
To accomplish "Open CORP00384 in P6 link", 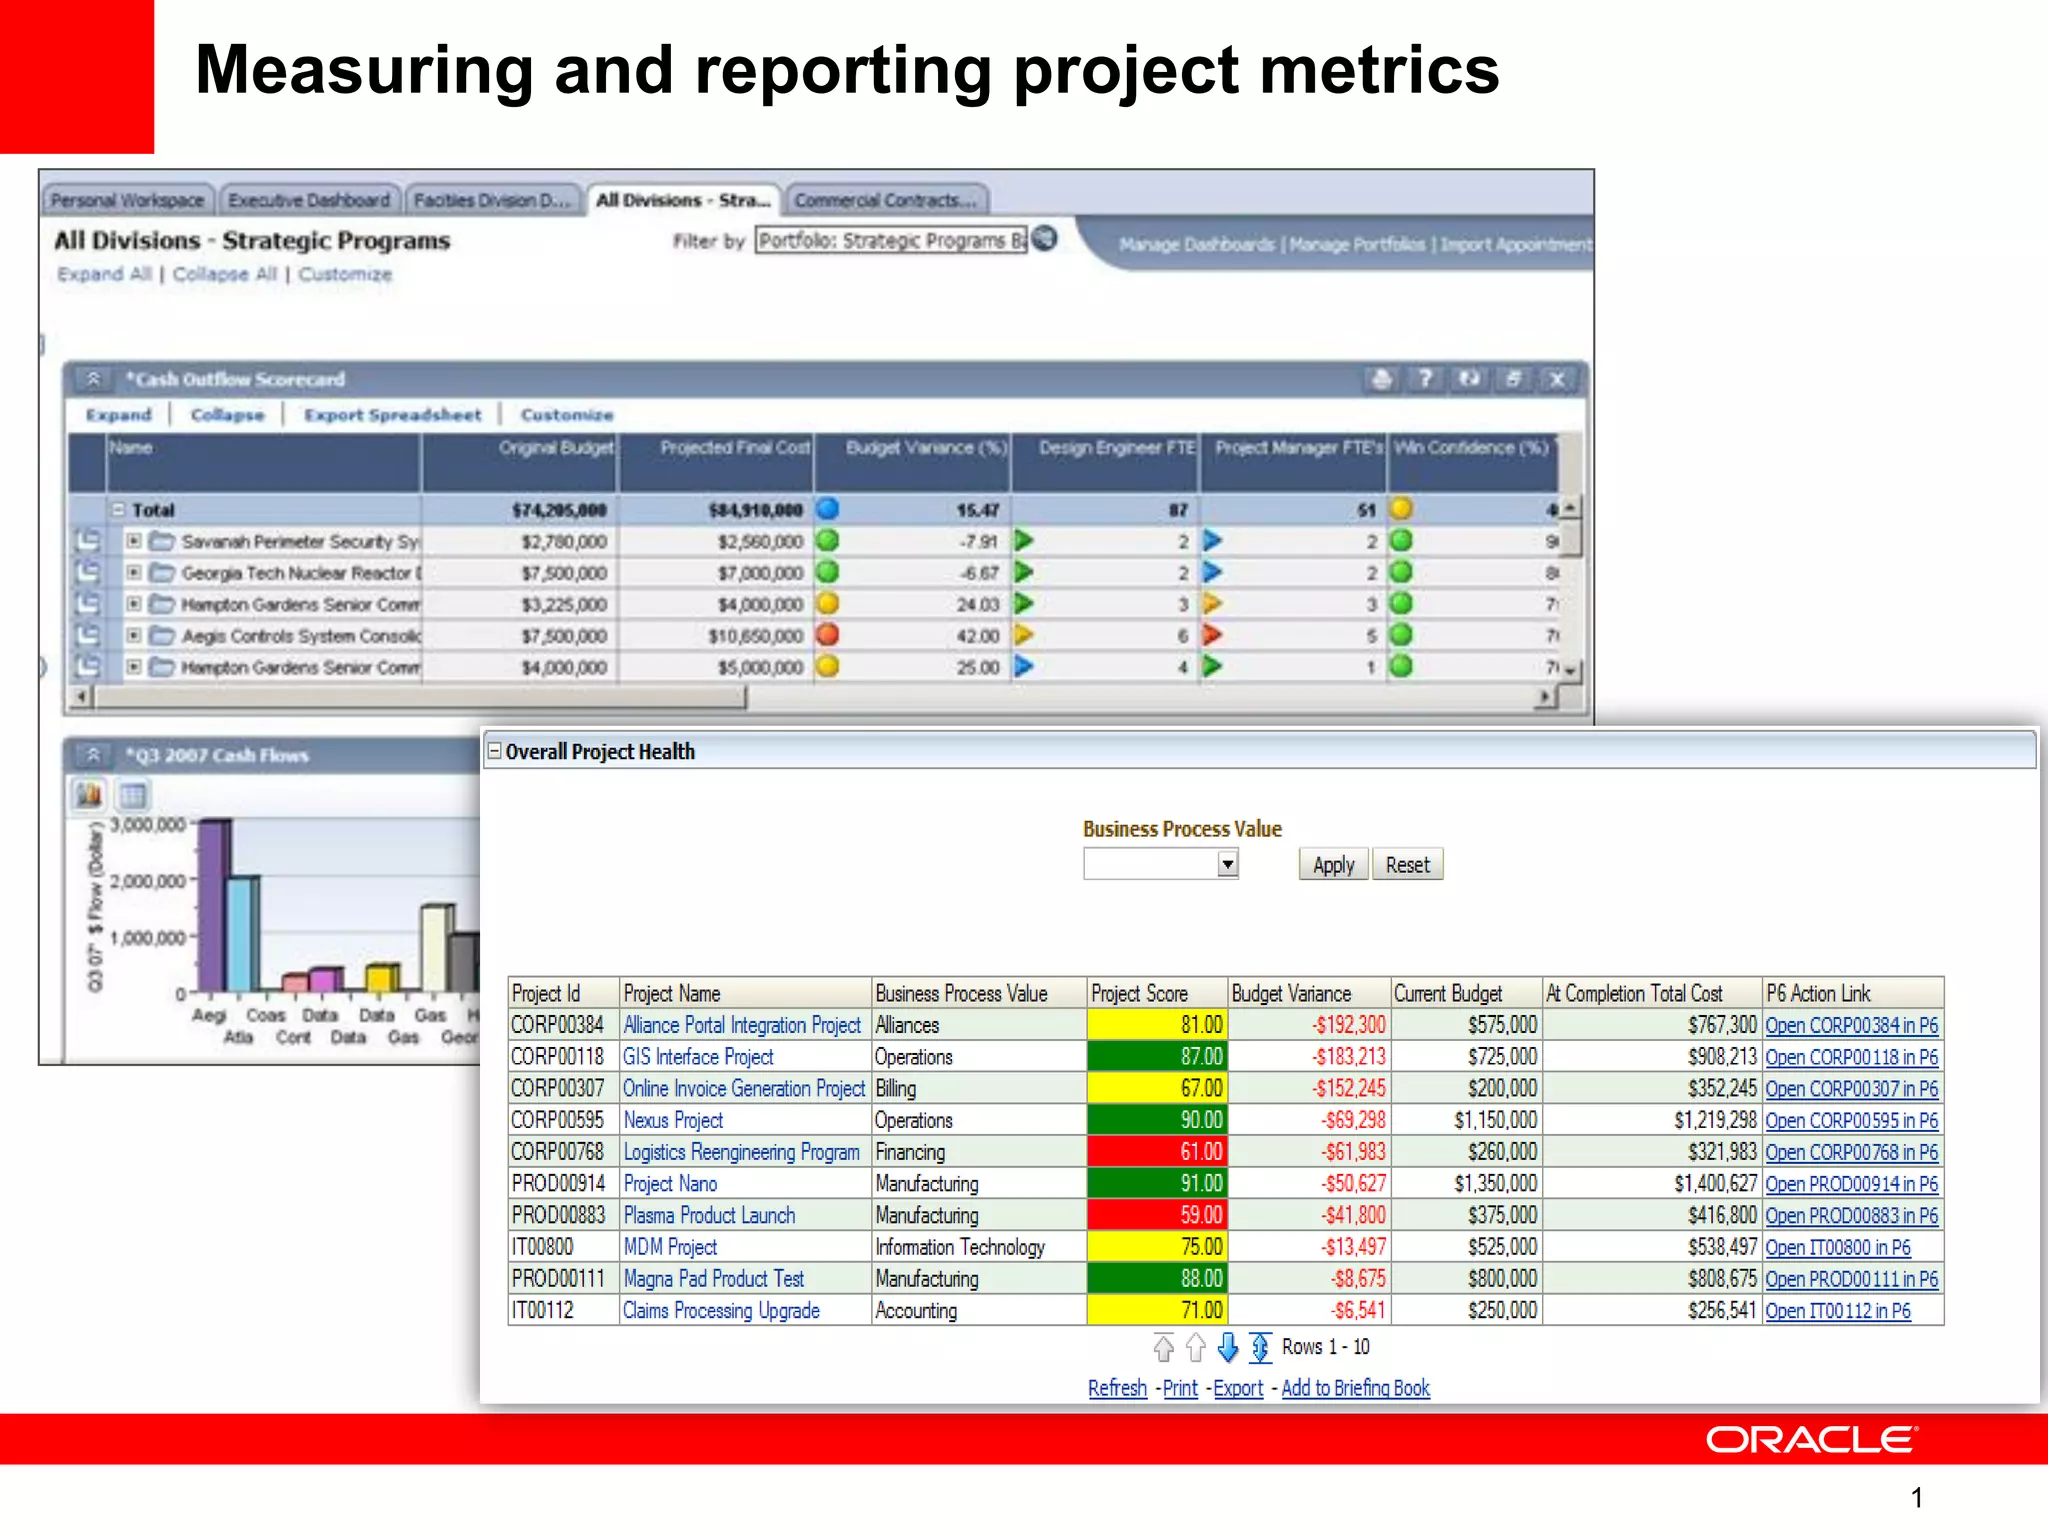I will click(1851, 1025).
